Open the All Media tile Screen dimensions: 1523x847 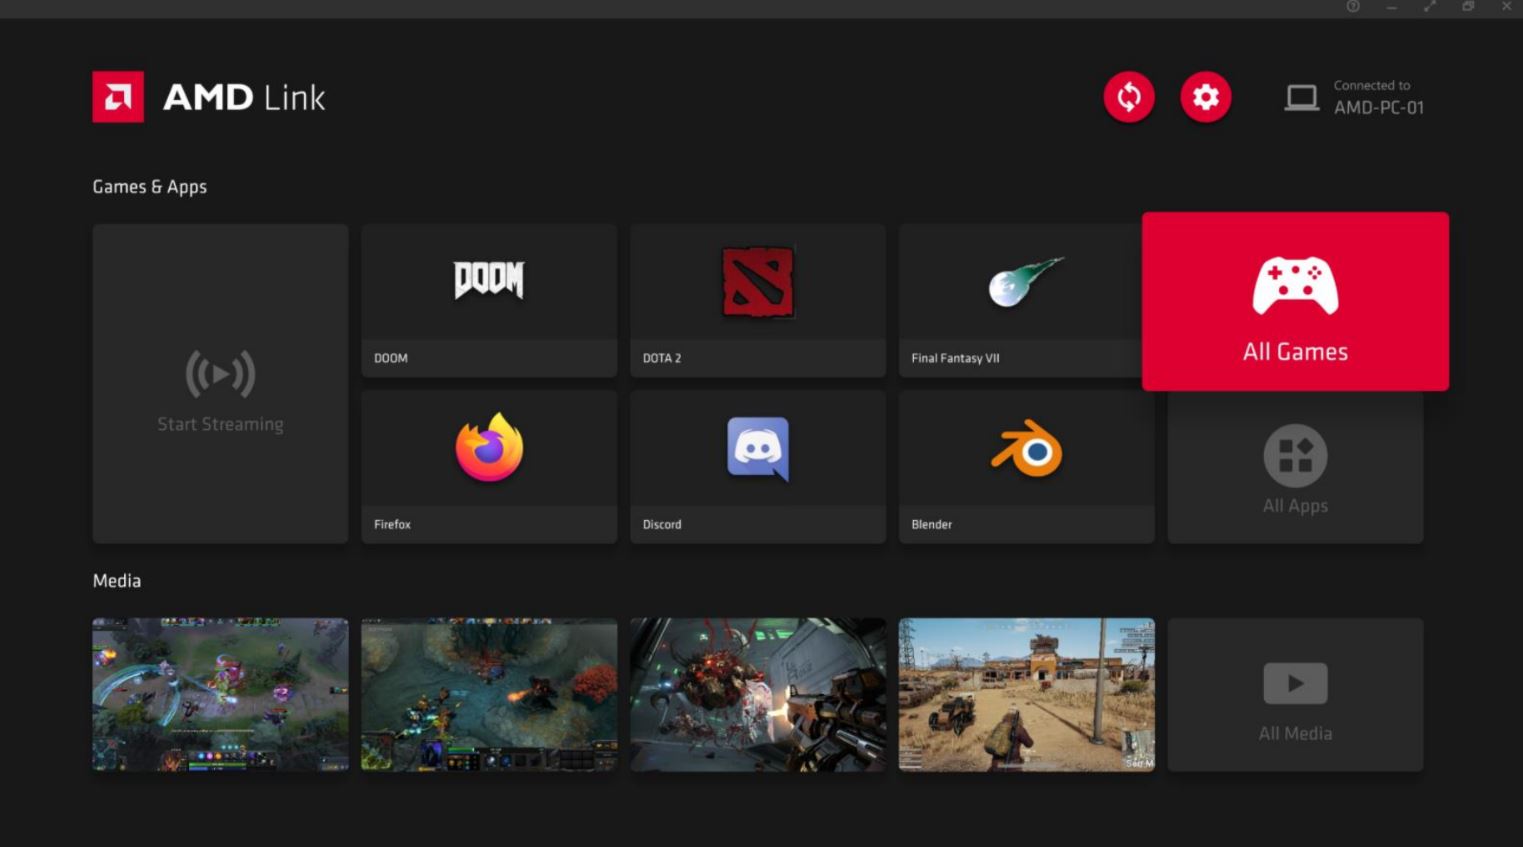point(1295,695)
